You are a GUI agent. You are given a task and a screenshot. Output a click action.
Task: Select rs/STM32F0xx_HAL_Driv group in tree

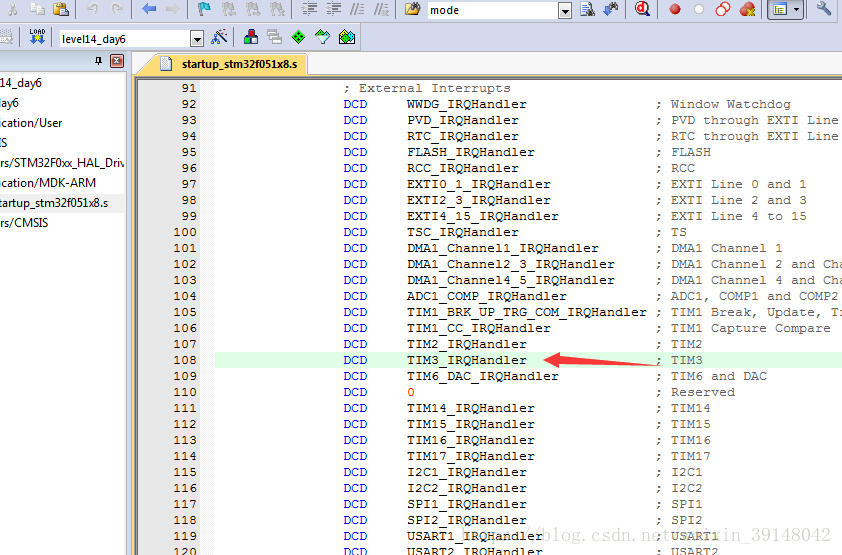[x=62, y=163]
